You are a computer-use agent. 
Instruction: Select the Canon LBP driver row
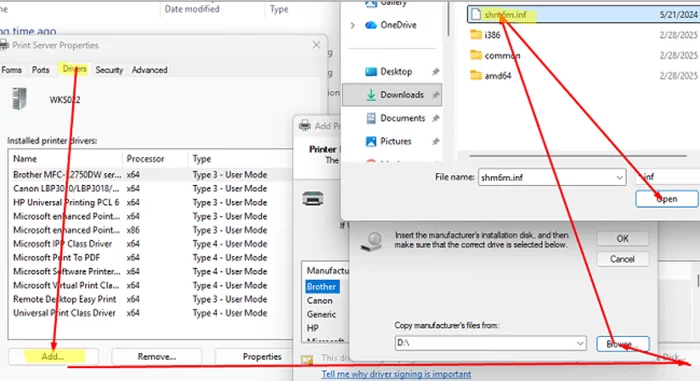pyautogui.click(x=150, y=188)
